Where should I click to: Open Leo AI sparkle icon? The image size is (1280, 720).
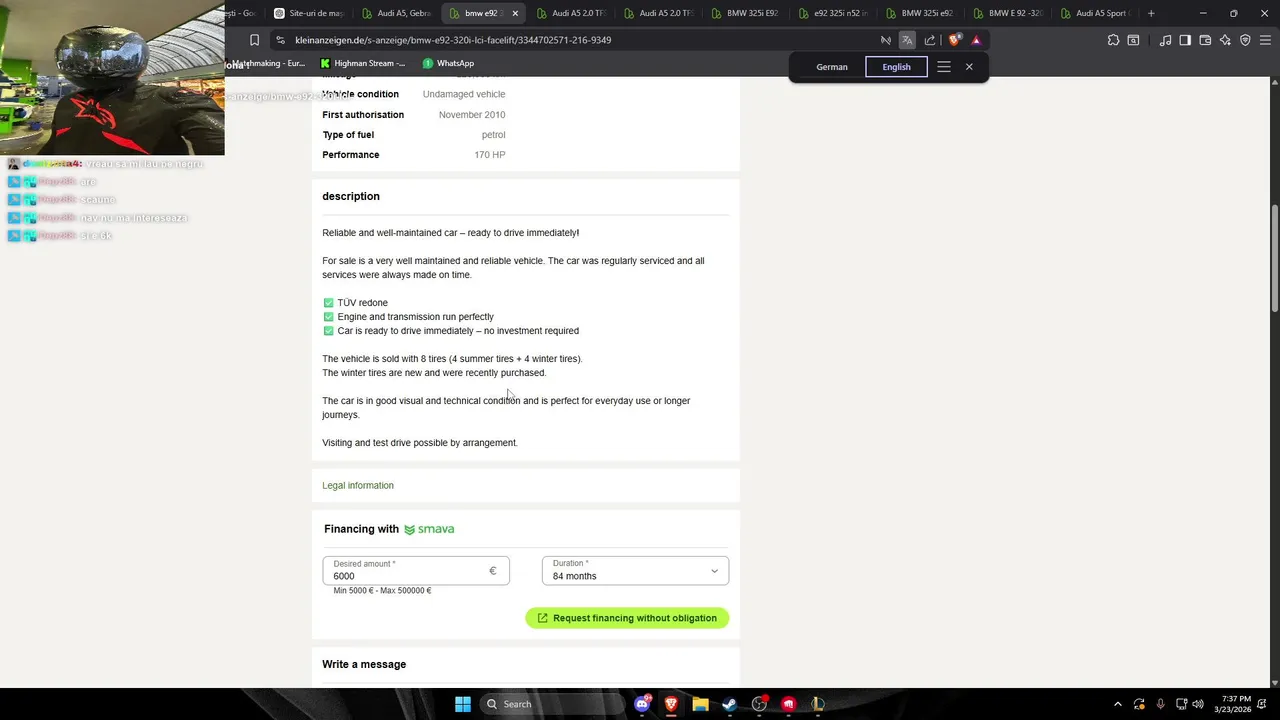click(1225, 40)
